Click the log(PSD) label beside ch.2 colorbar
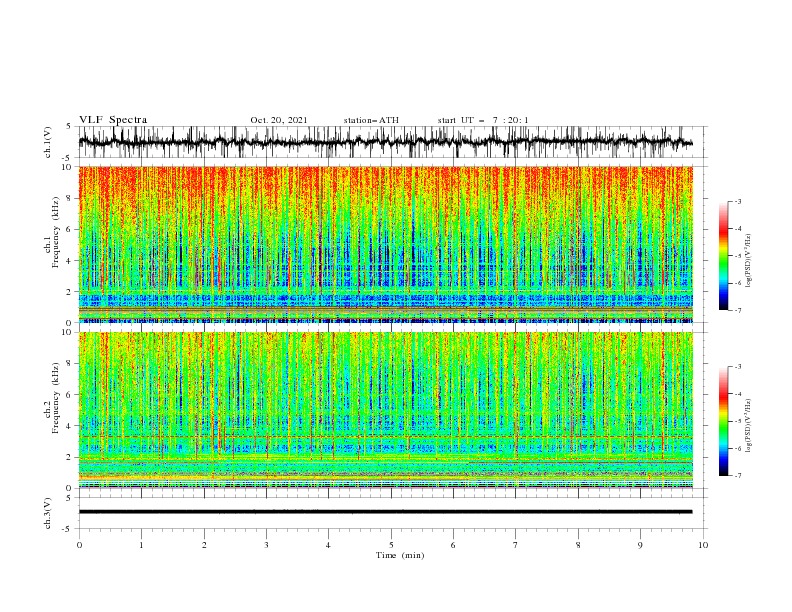 [x=749, y=426]
